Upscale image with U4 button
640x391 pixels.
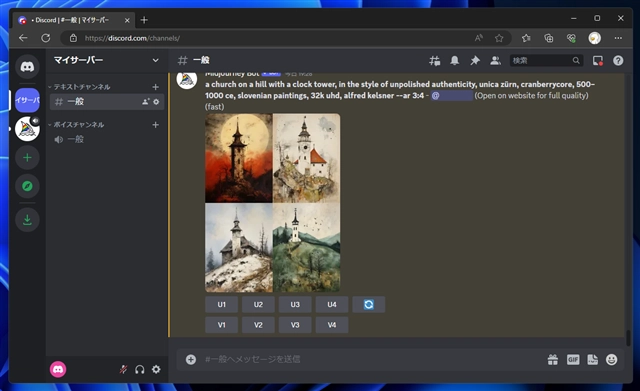332,304
